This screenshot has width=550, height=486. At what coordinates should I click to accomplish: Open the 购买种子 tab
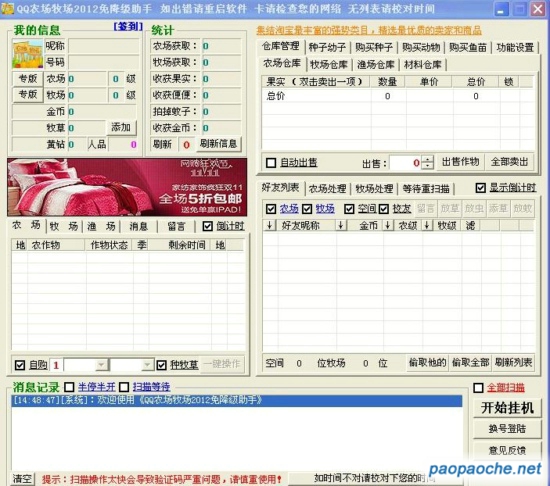click(x=374, y=47)
